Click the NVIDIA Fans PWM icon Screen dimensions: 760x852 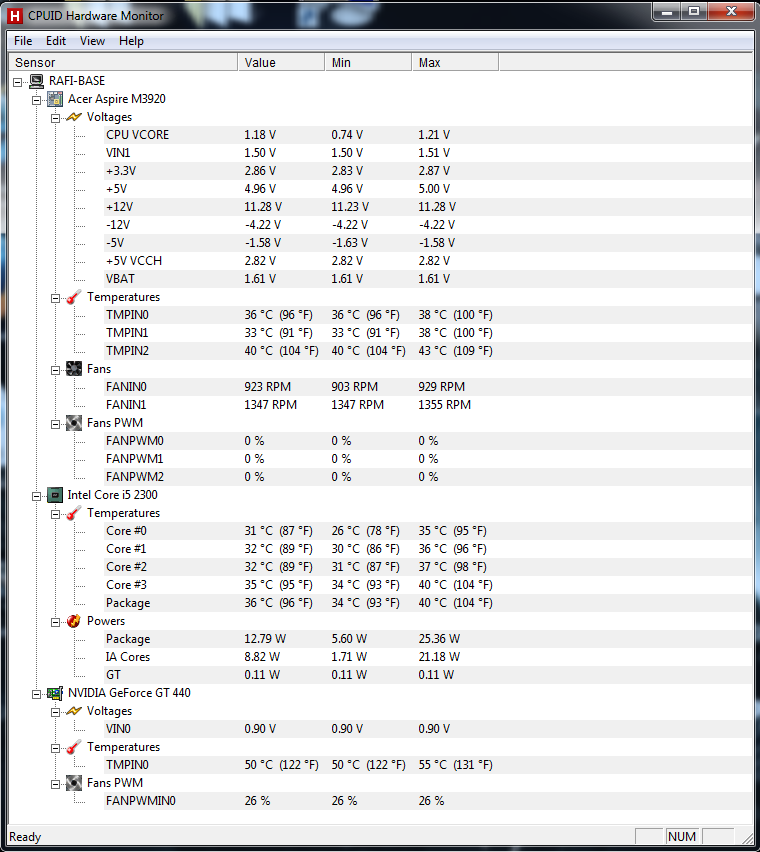coord(74,783)
